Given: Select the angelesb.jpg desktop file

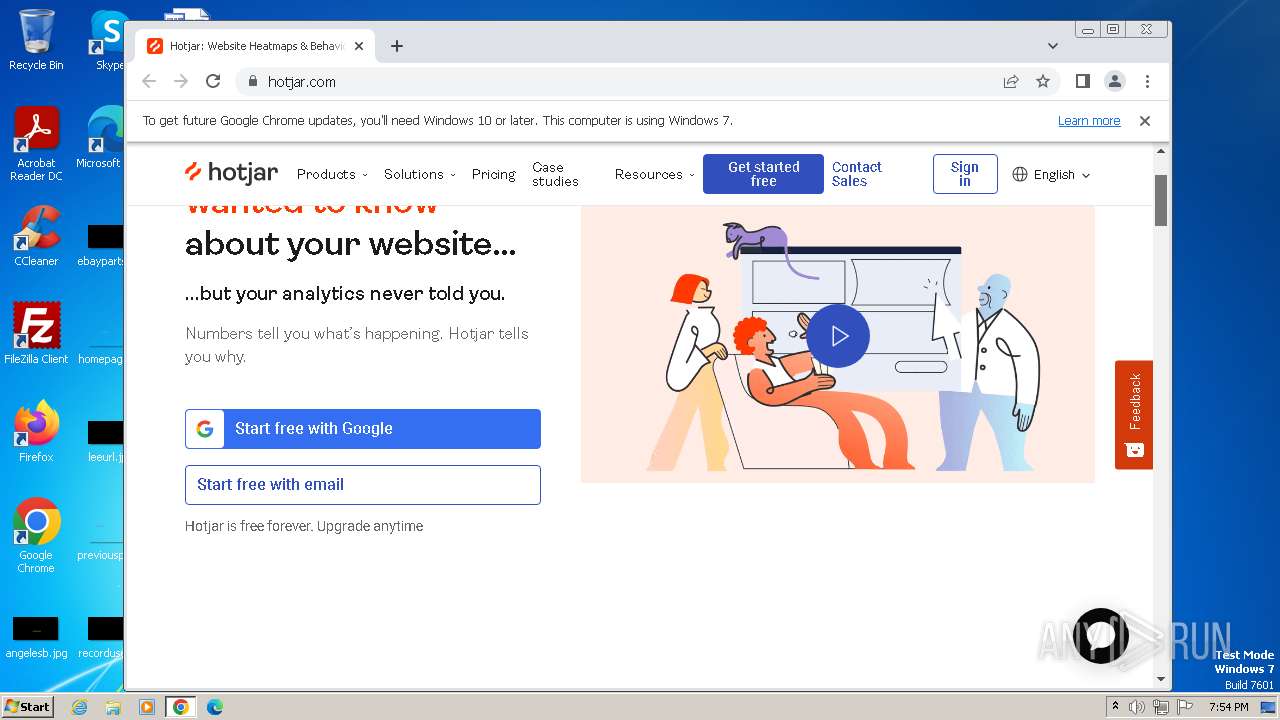Looking at the screenshot, I should [36, 638].
